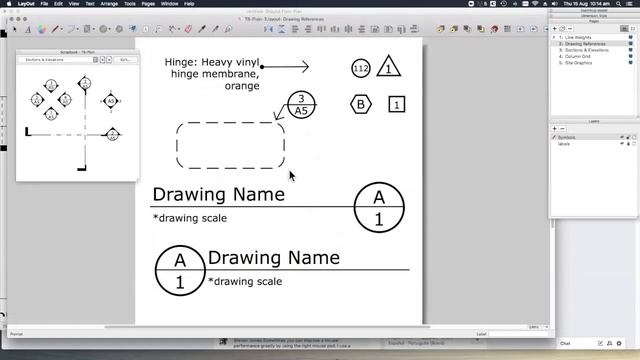Image resolution: width=640 pixels, height=360 pixels.
Task: Choose the Select arrow tool
Action: pos(15,29)
